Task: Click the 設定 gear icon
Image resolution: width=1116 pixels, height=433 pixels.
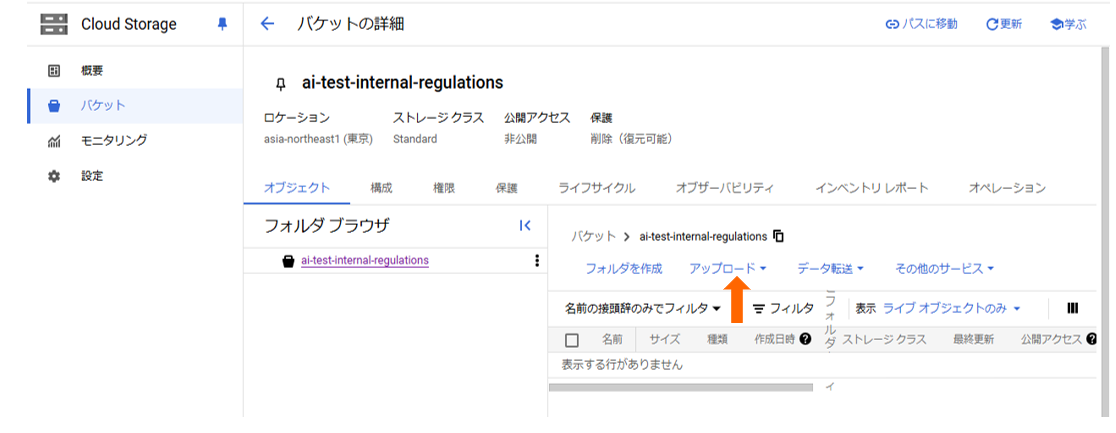Action: pyautogui.click(x=53, y=176)
